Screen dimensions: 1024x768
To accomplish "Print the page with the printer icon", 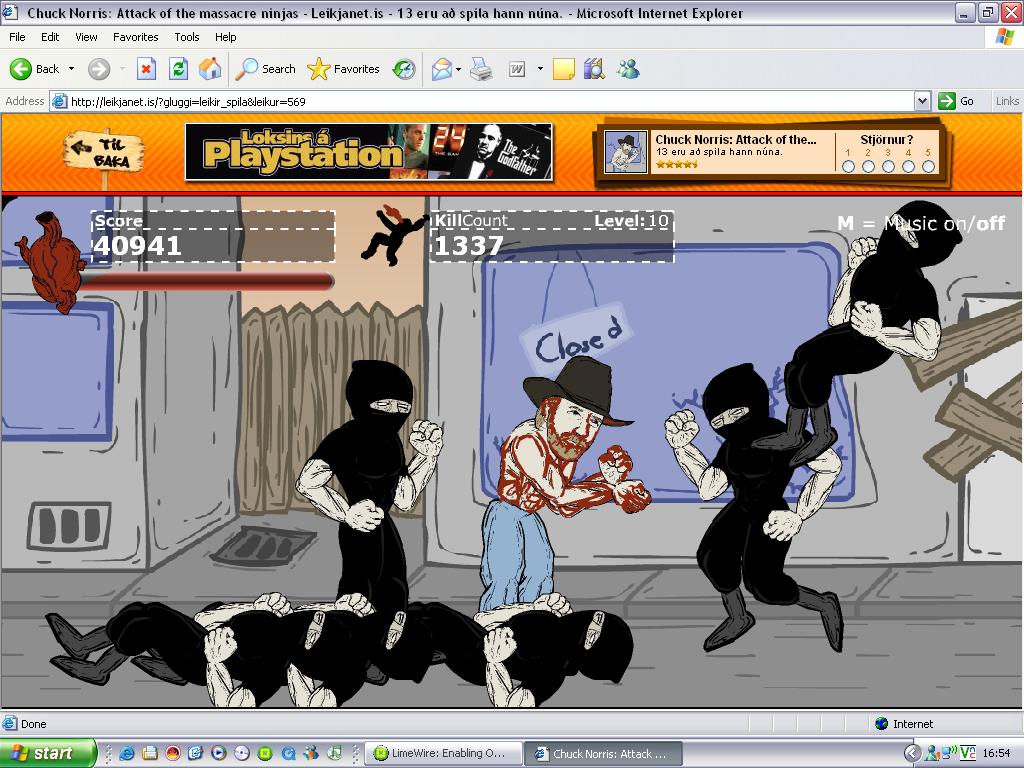I will click(x=481, y=69).
